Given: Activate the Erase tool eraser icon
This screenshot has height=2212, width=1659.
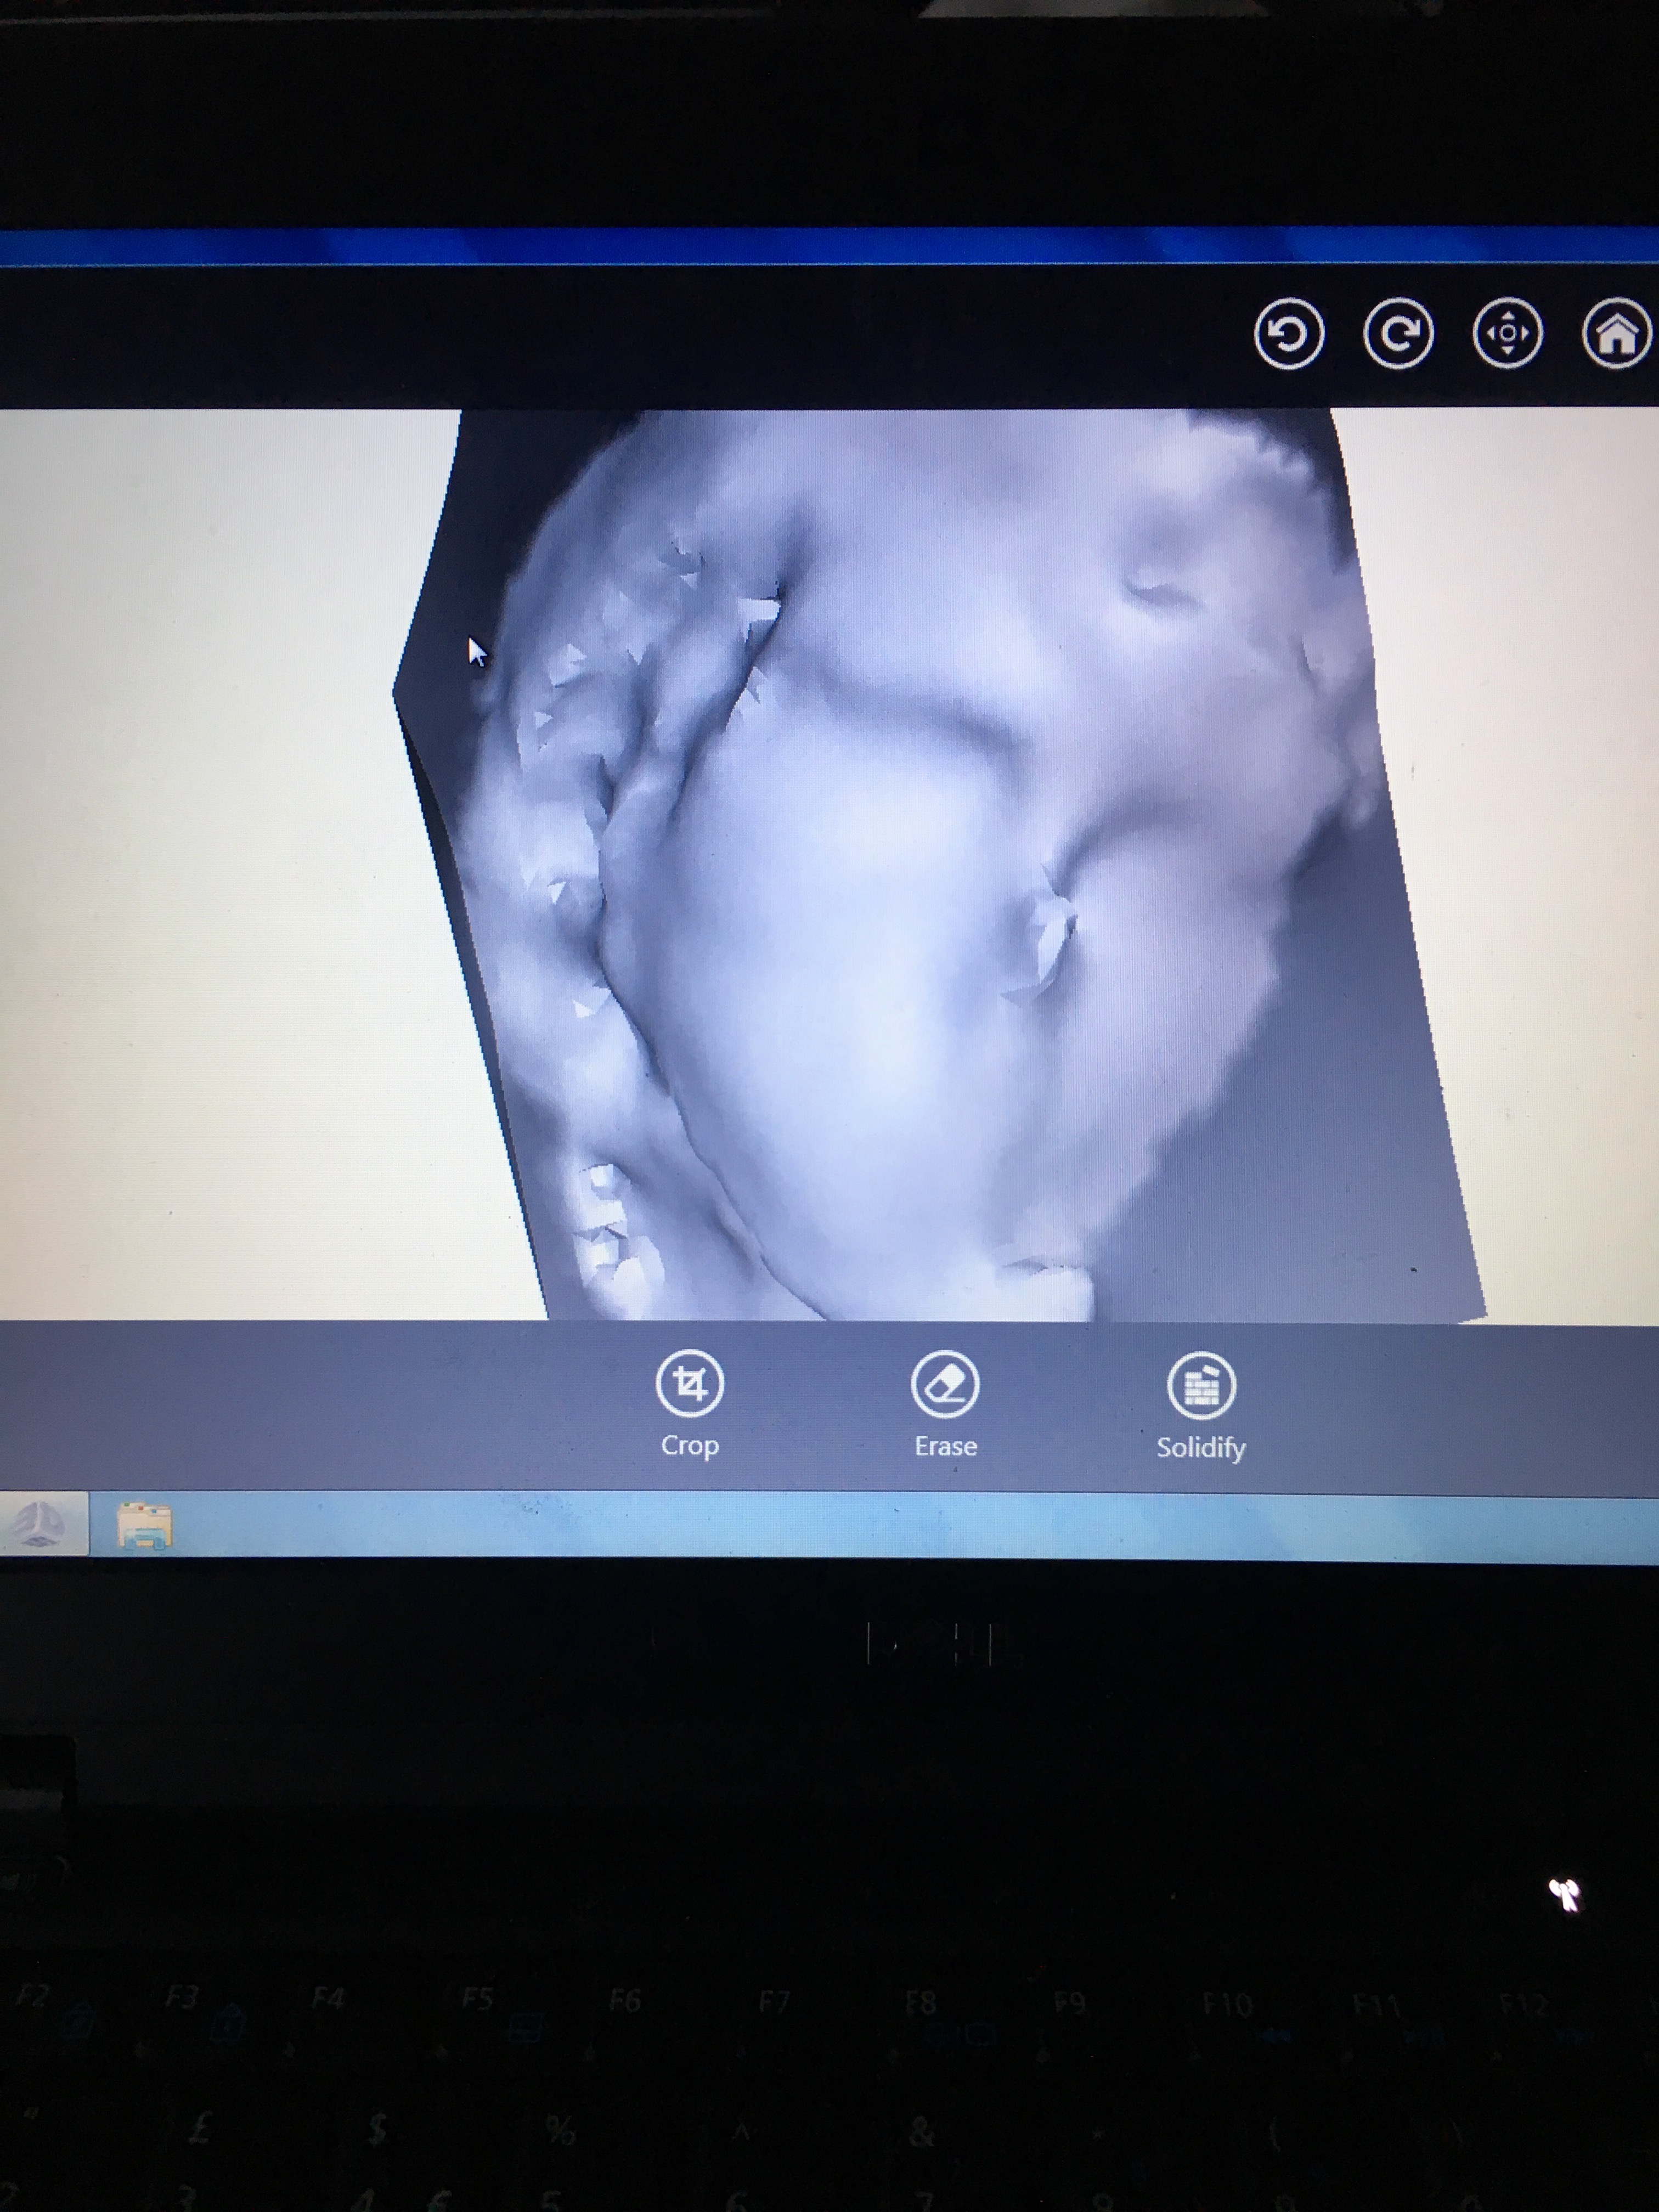Looking at the screenshot, I should point(945,1384).
